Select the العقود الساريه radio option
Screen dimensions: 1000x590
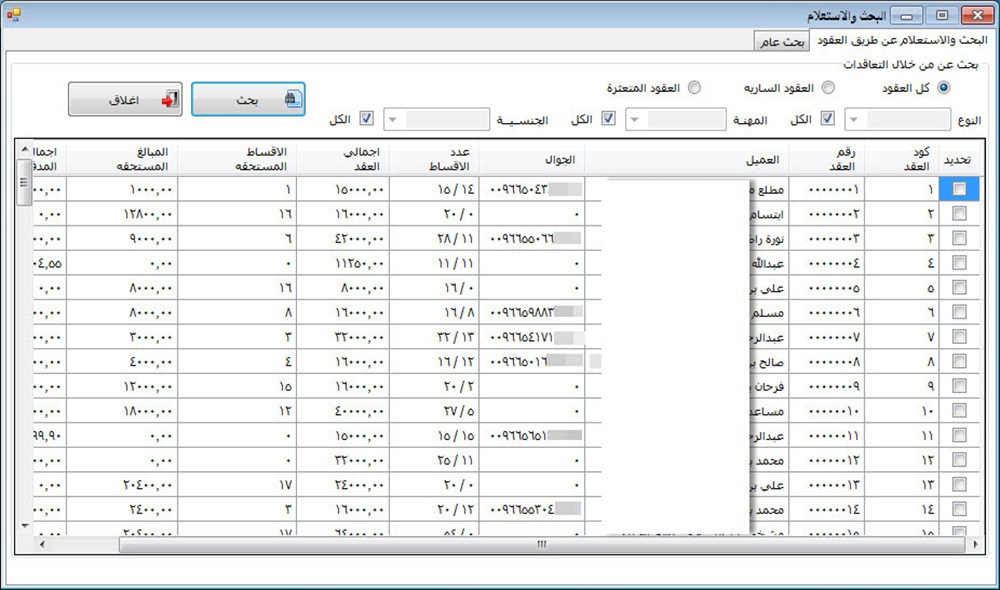(828, 88)
